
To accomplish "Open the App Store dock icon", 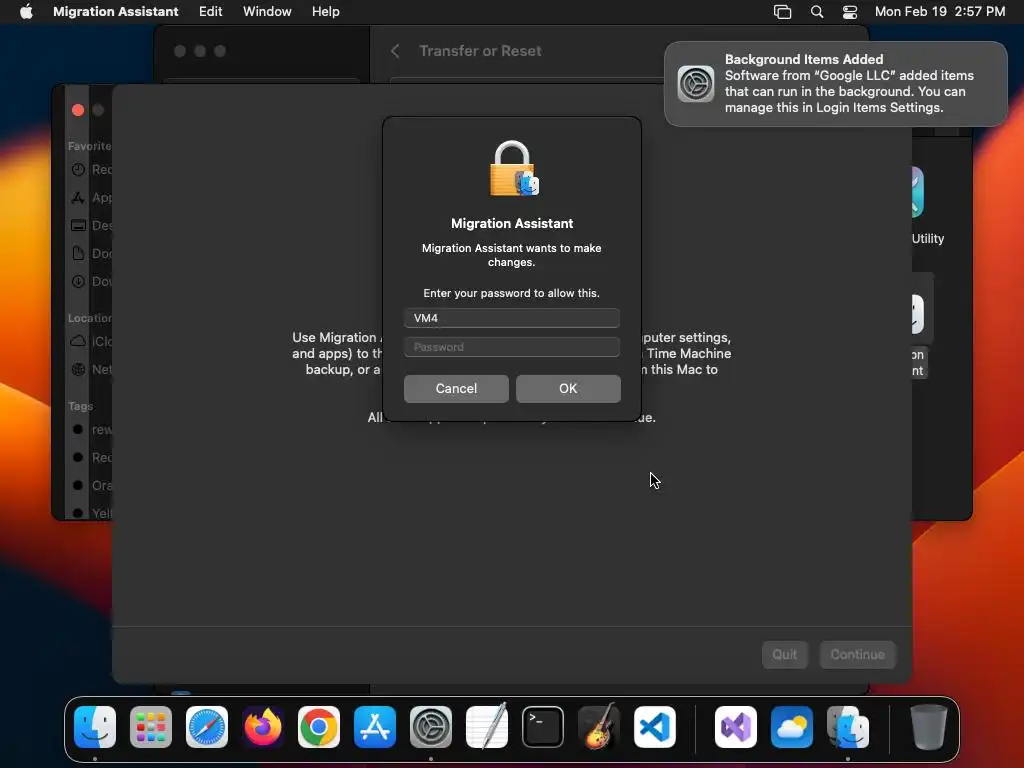I will pyautogui.click(x=375, y=727).
